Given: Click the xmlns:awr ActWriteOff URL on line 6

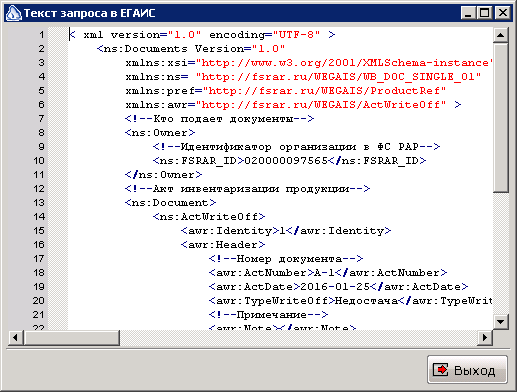Looking at the screenshot, I should 321,105.
